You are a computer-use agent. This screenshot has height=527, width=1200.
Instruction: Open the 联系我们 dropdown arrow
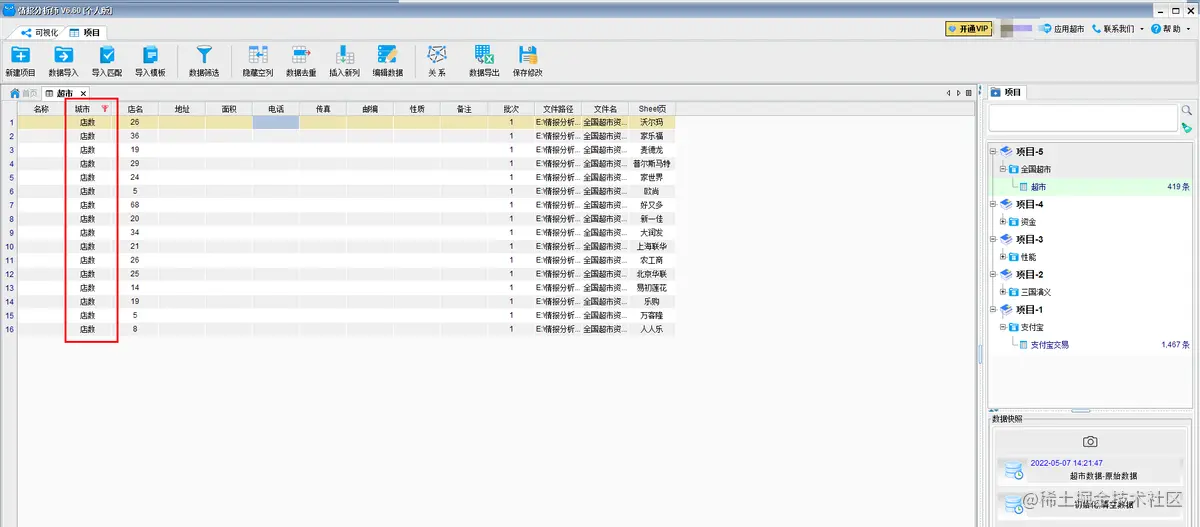1141,30
